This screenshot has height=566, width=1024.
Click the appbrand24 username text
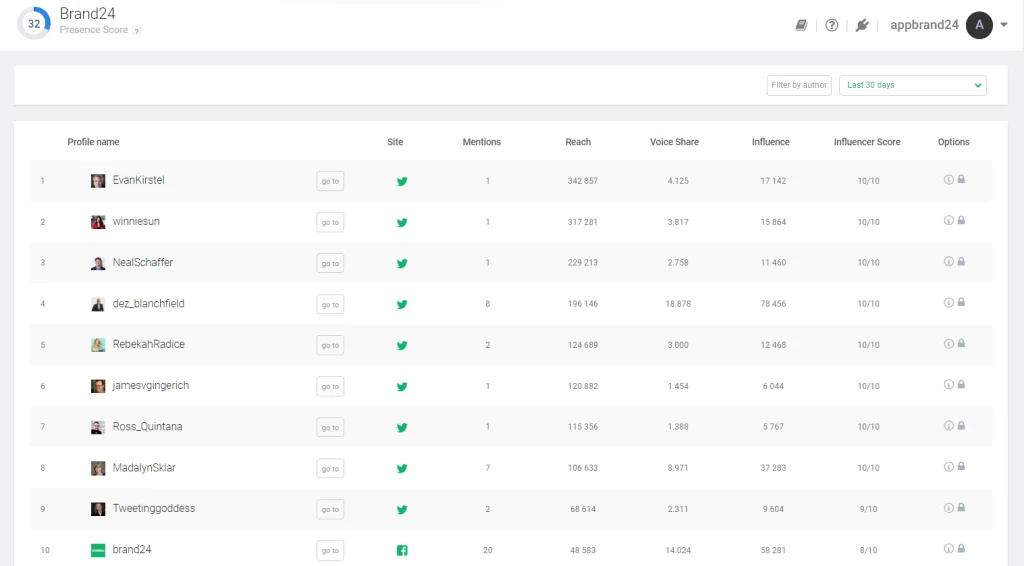(924, 25)
